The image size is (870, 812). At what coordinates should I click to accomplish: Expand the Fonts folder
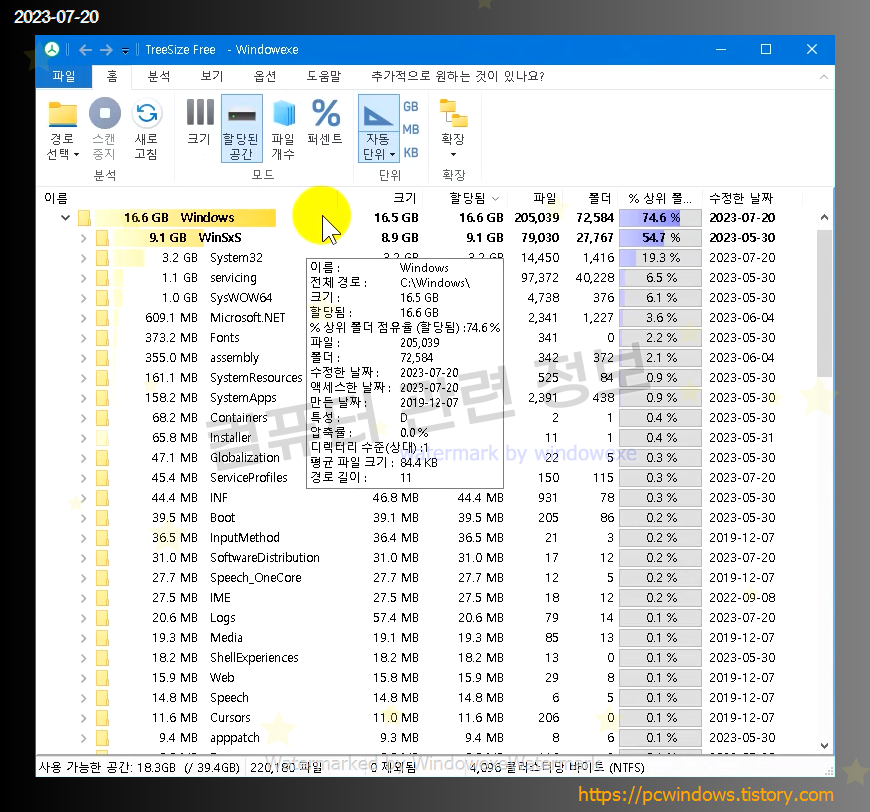tap(83, 338)
